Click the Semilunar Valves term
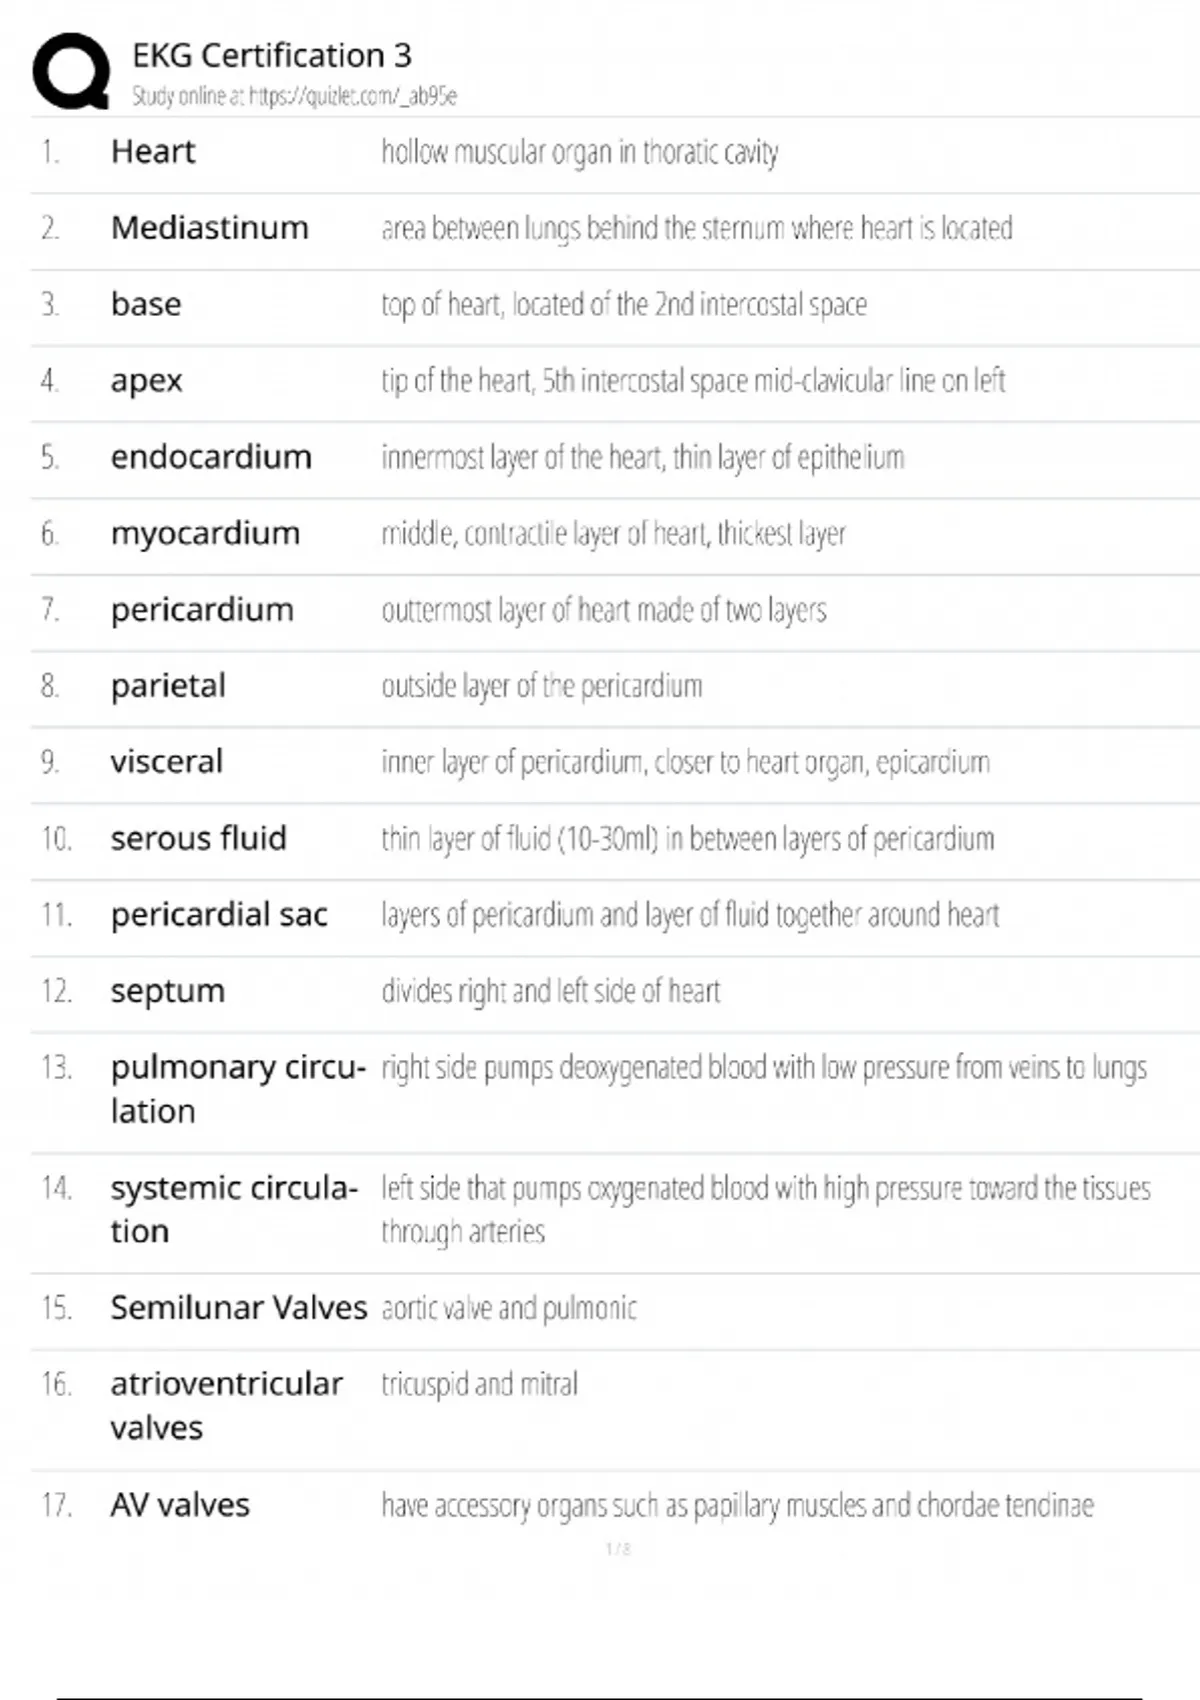This screenshot has height=1700, width=1200. (x=238, y=1308)
